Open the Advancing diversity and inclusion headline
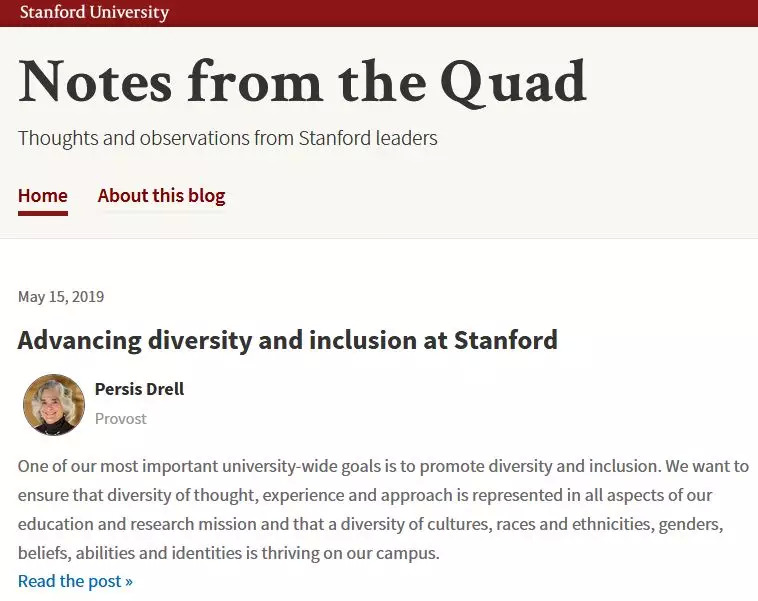 tap(287, 340)
